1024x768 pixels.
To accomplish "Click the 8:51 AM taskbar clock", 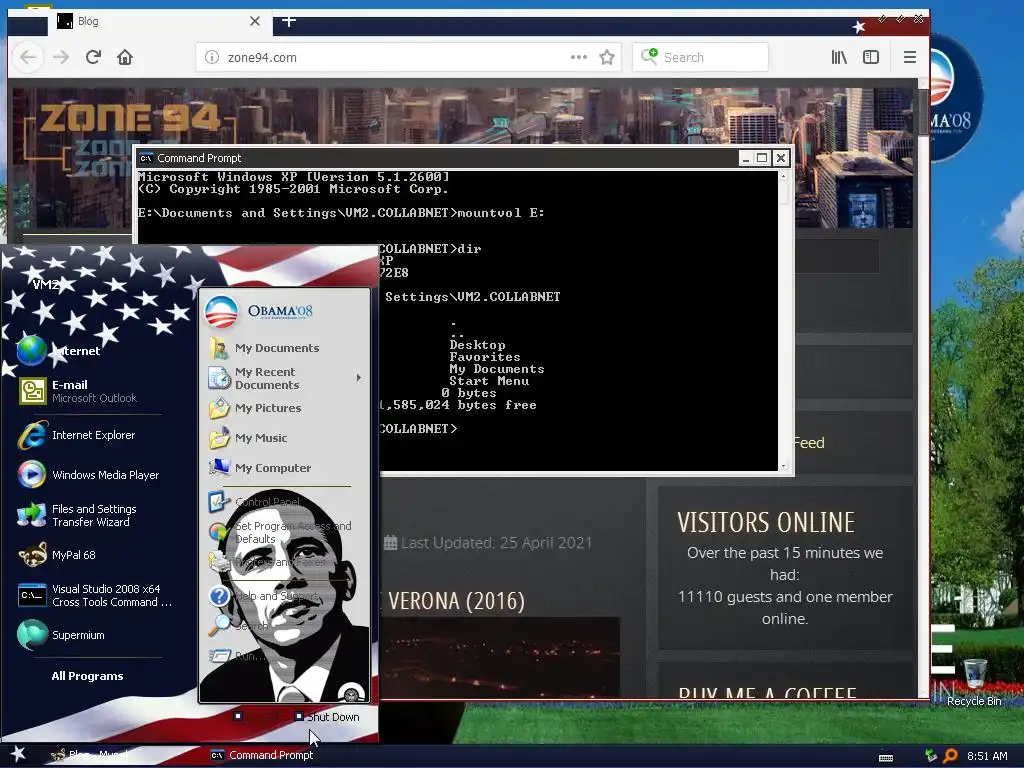I will (987, 756).
